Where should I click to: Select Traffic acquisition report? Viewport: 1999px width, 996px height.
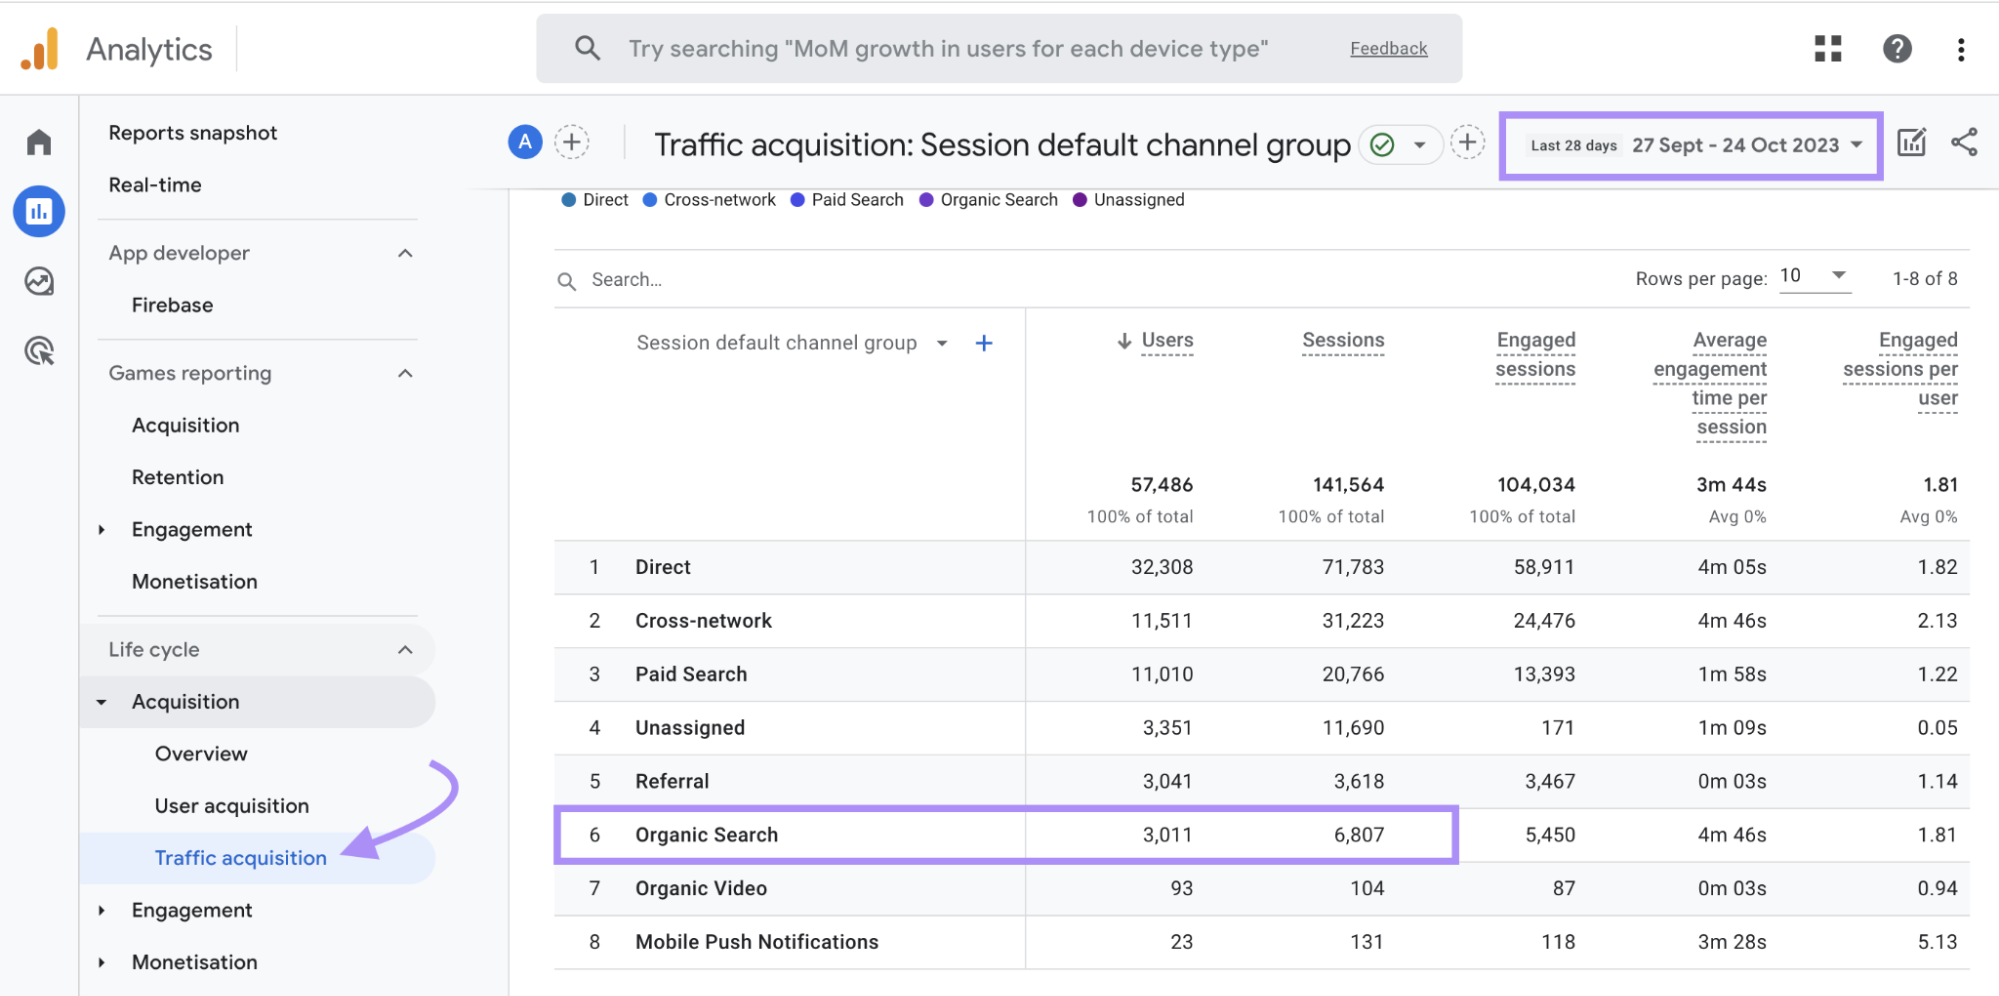click(241, 858)
